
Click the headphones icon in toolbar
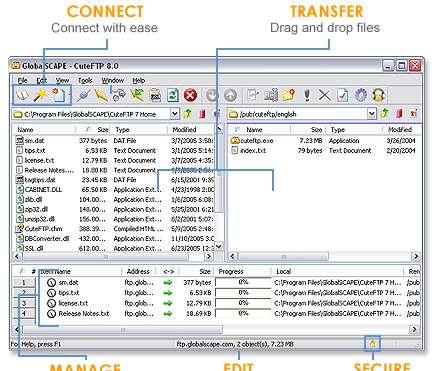point(378,95)
